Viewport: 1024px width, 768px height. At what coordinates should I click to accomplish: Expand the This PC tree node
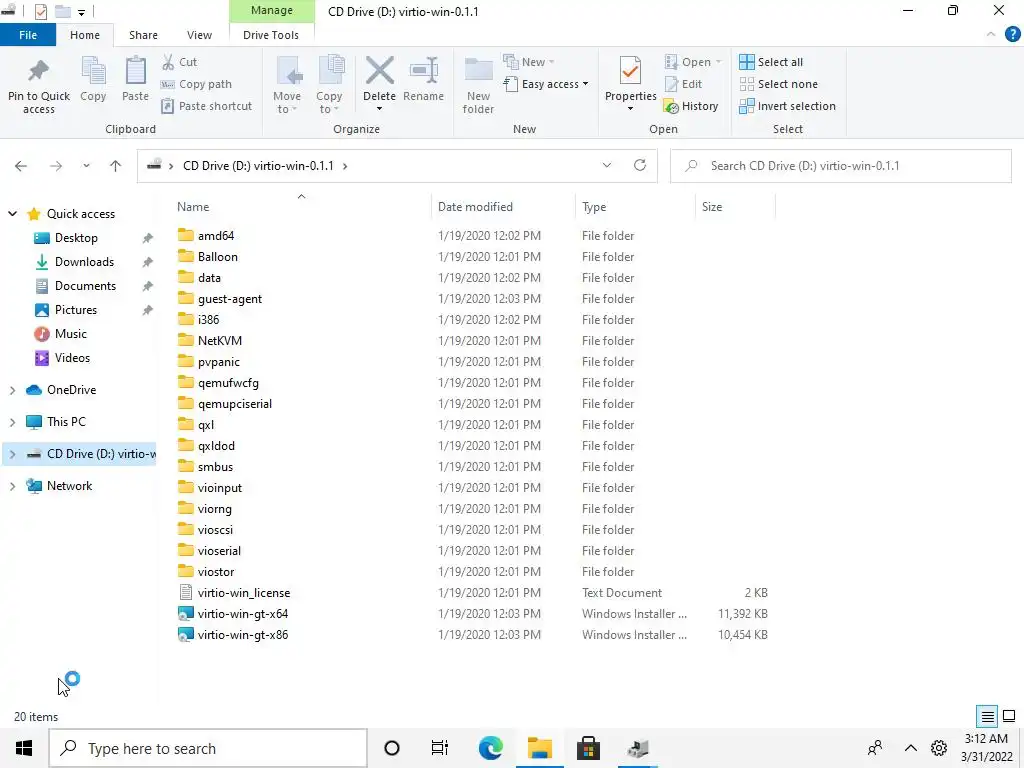coord(12,422)
